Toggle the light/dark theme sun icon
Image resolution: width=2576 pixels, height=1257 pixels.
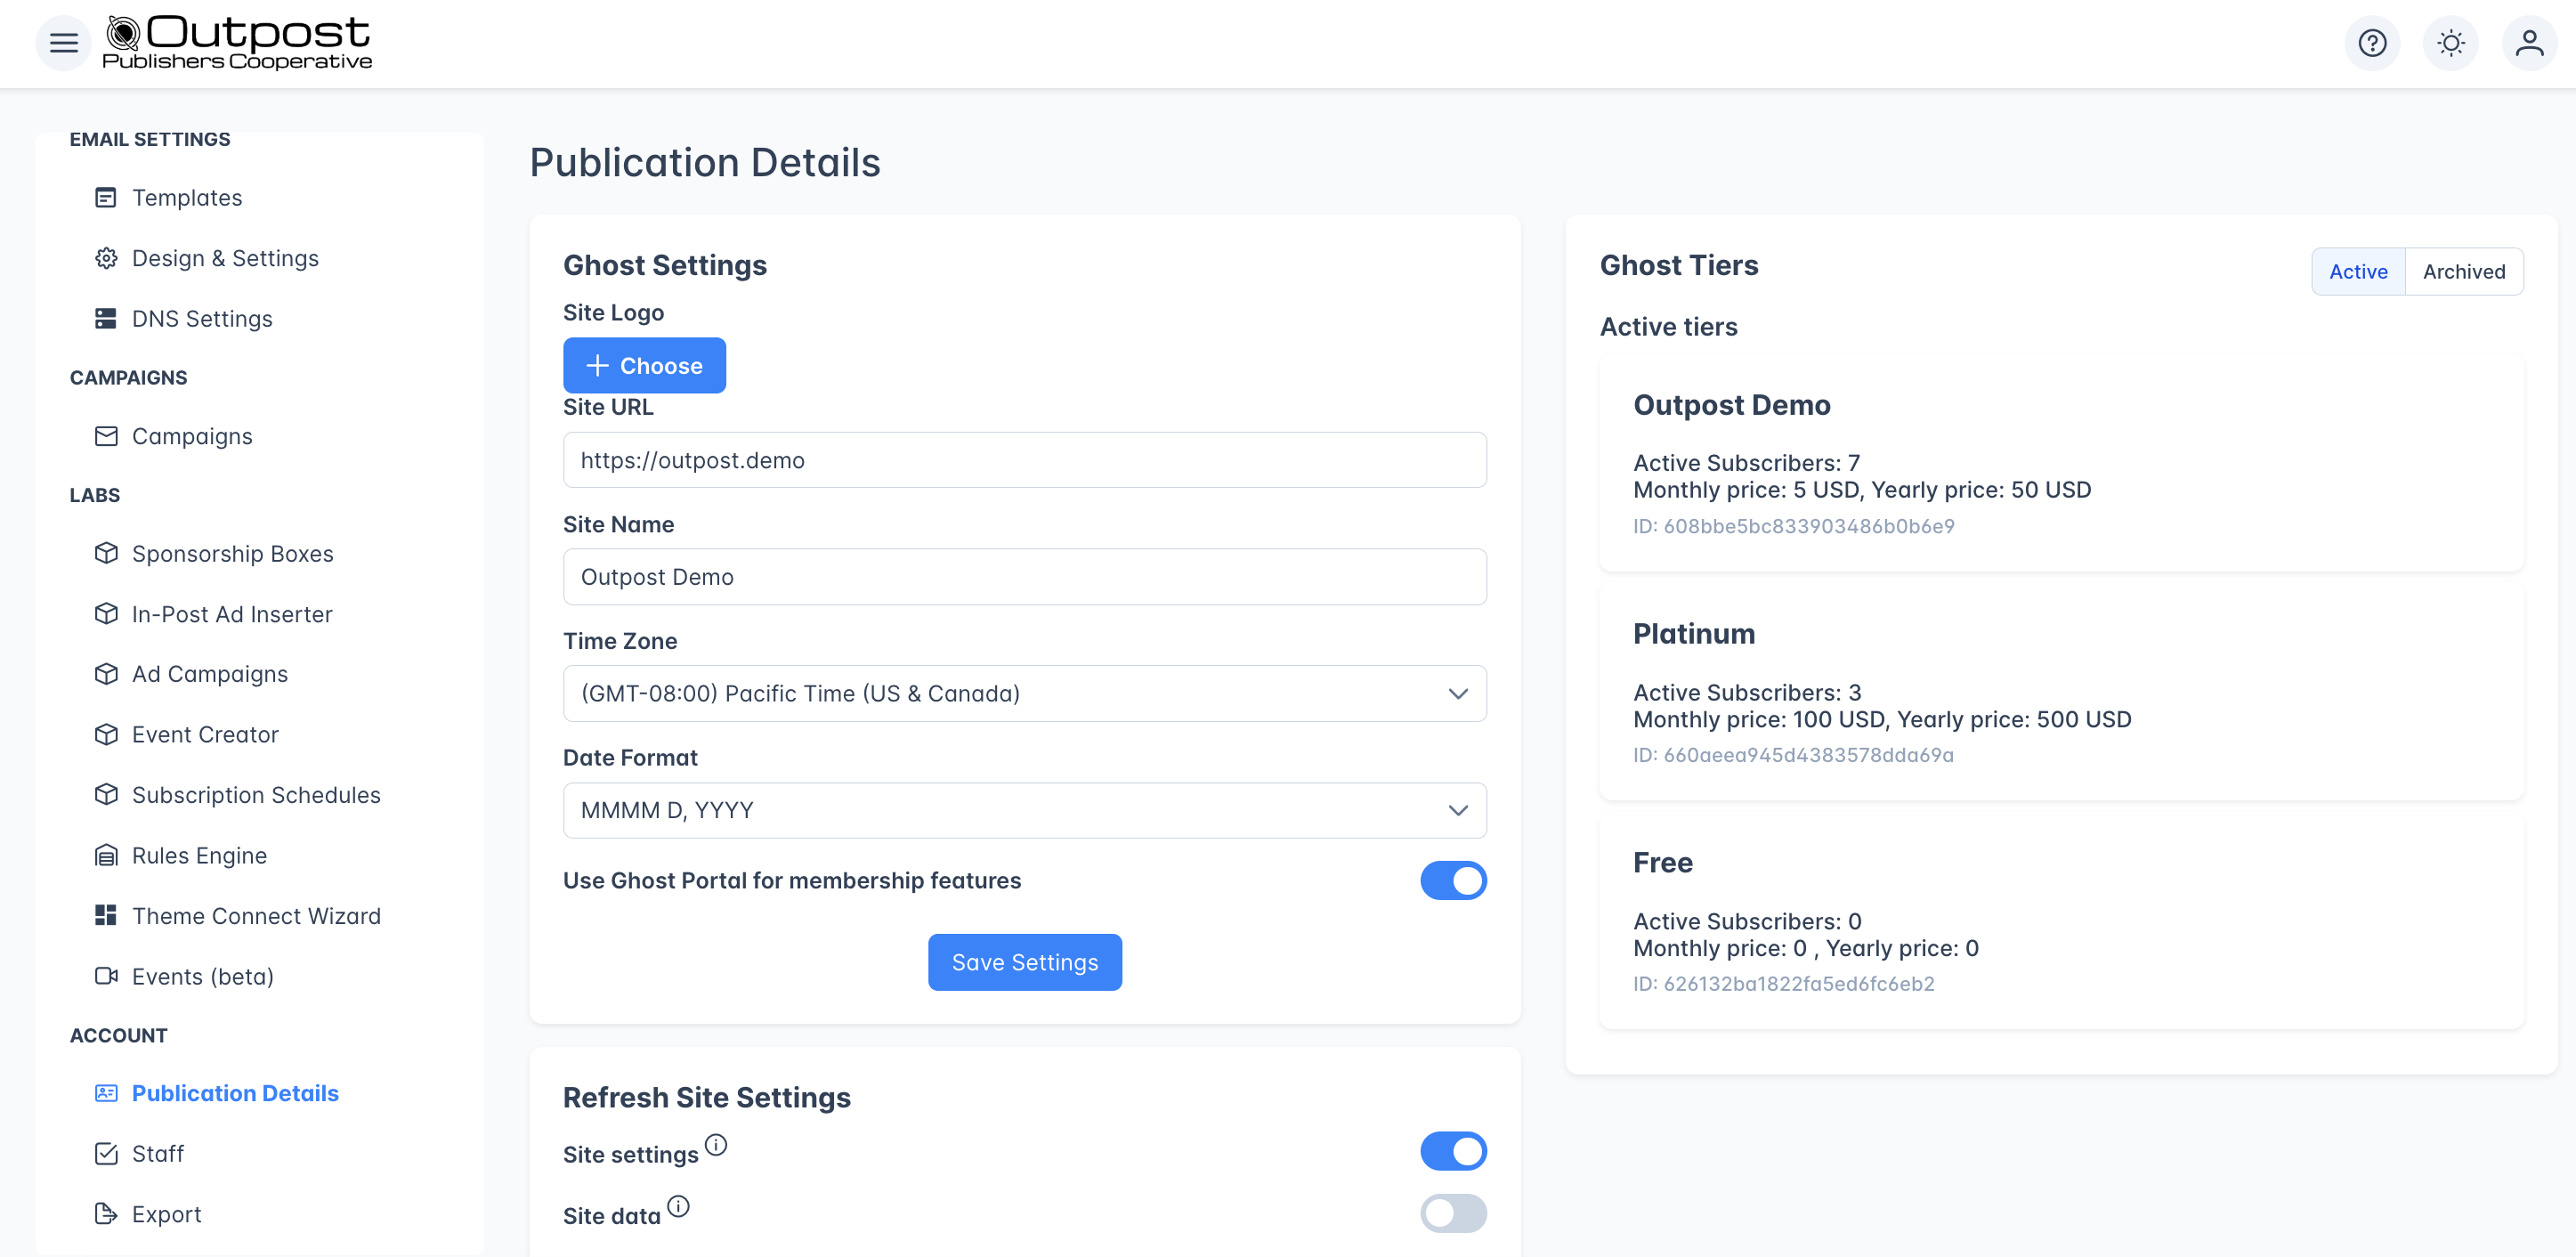pos(2450,43)
